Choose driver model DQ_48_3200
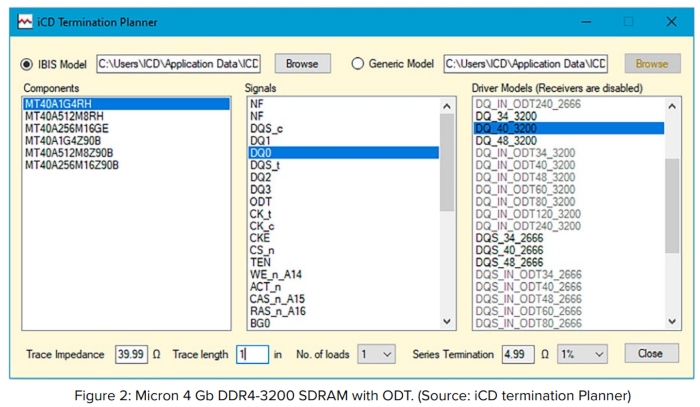Image resolution: width=700 pixels, height=407 pixels. click(x=569, y=141)
